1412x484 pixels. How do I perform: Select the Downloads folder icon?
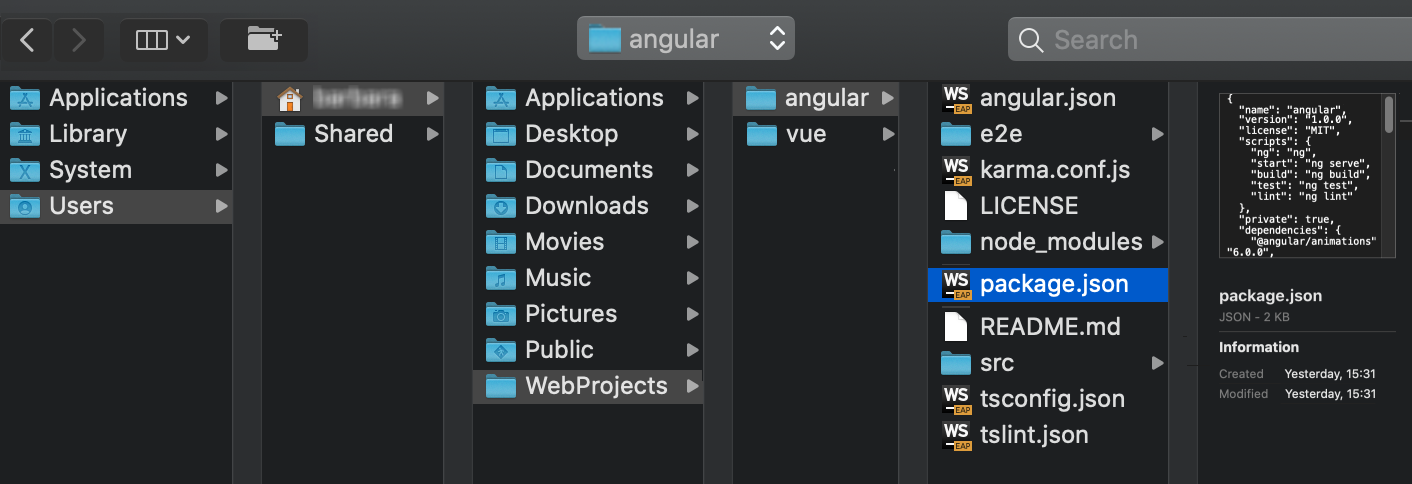pos(500,206)
